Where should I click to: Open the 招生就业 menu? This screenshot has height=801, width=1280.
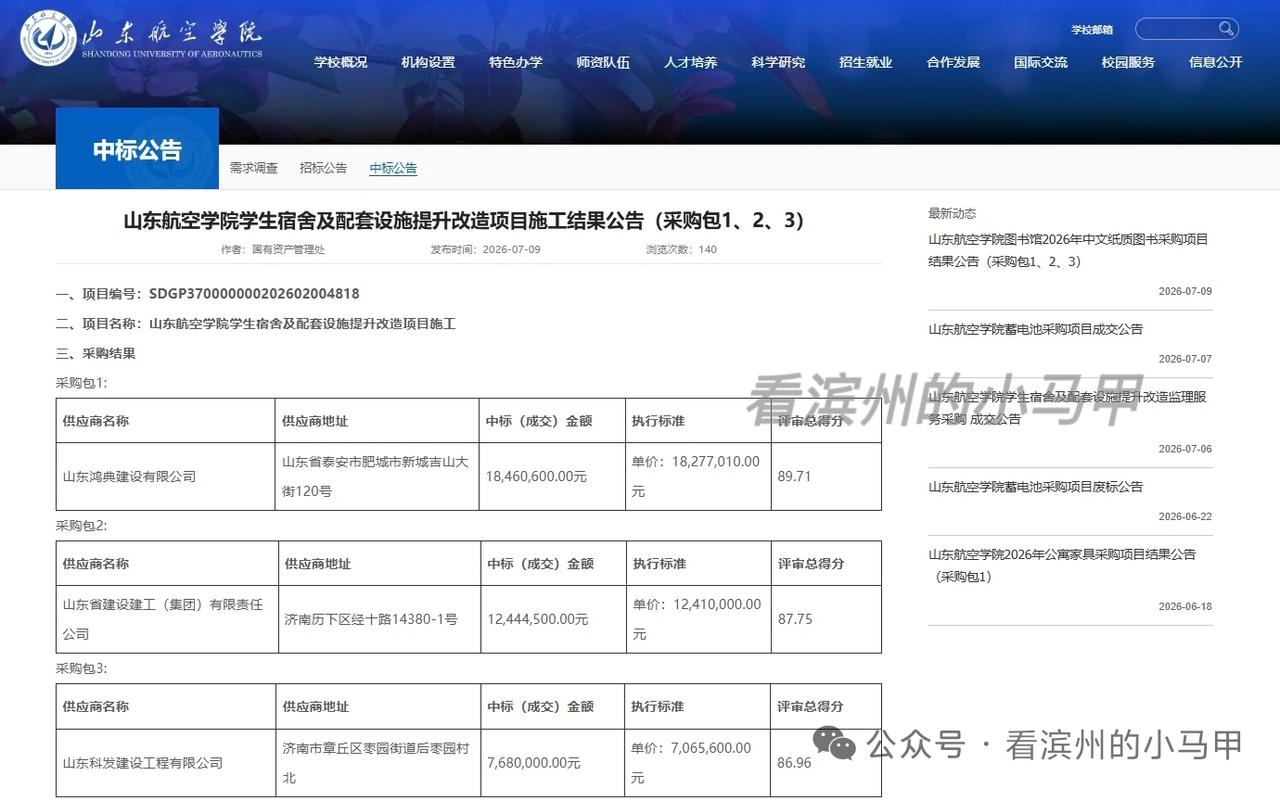[x=866, y=62]
